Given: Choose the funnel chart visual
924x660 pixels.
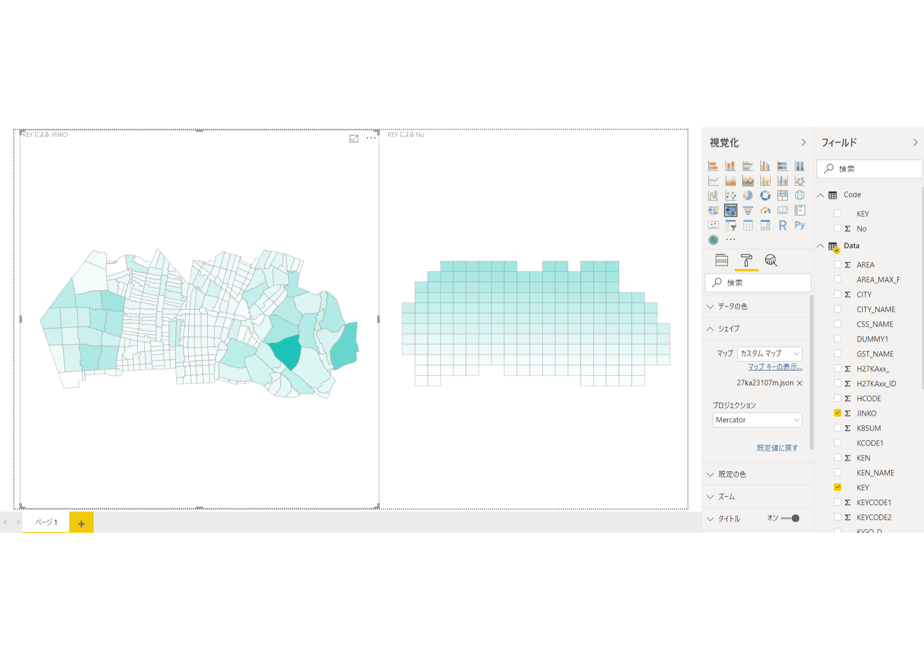Looking at the screenshot, I should (748, 210).
